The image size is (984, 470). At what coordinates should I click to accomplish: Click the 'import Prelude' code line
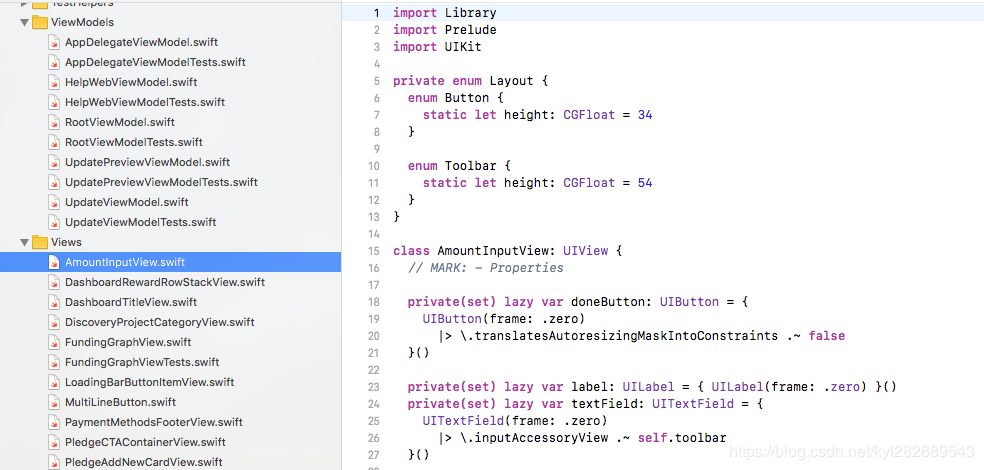click(444, 30)
